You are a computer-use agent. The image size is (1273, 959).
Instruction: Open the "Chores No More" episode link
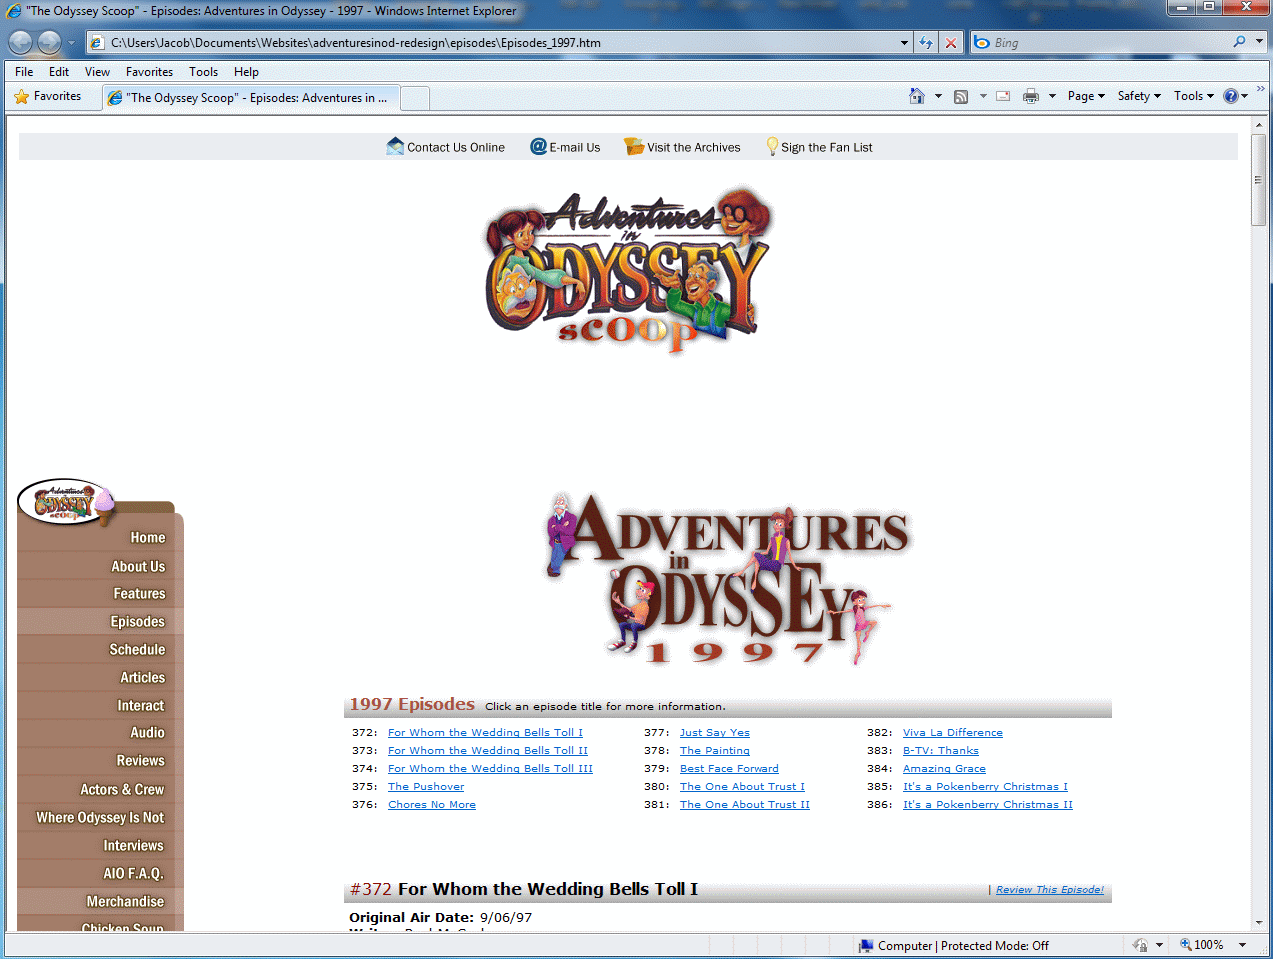point(432,805)
